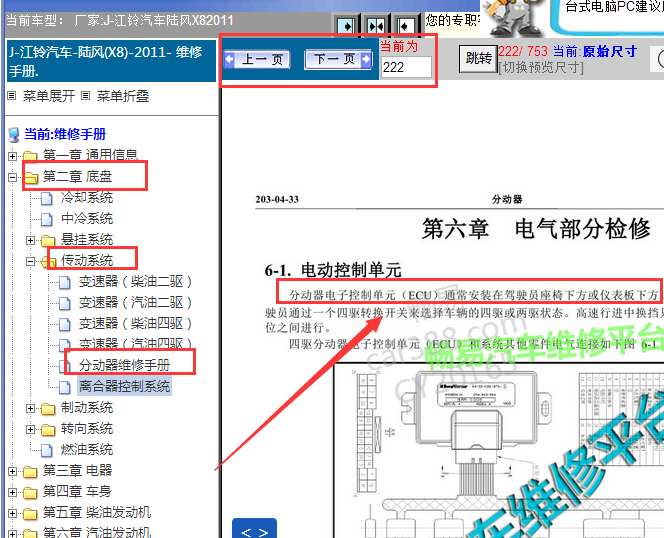Image resolution: width=664 pixels, height=538 pixels.
Task: Click the blue < > code button
Action: 255,529
